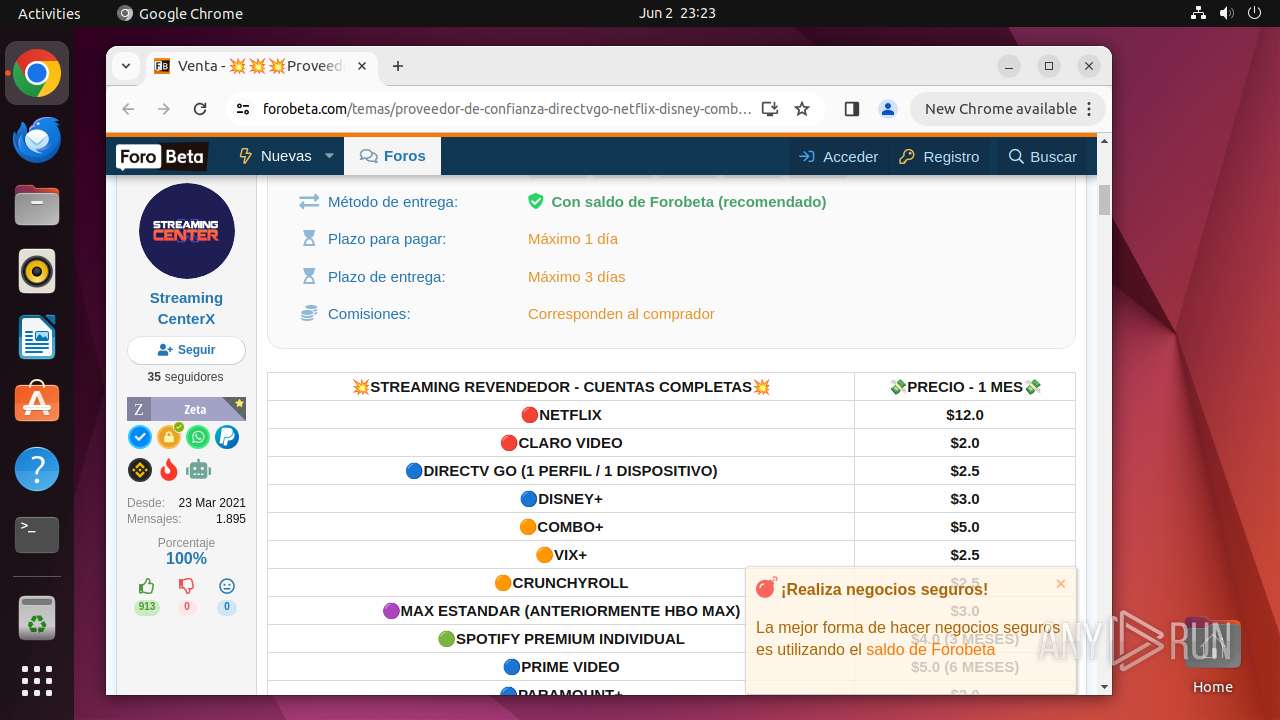
Task: Click Acceder to log in
Action: pos(838,156)
